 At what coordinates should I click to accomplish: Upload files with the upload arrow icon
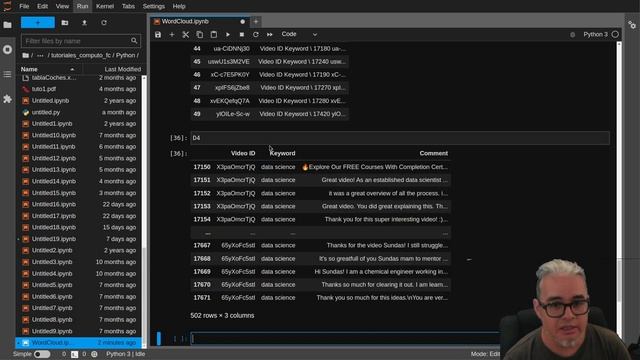point(84,23)
